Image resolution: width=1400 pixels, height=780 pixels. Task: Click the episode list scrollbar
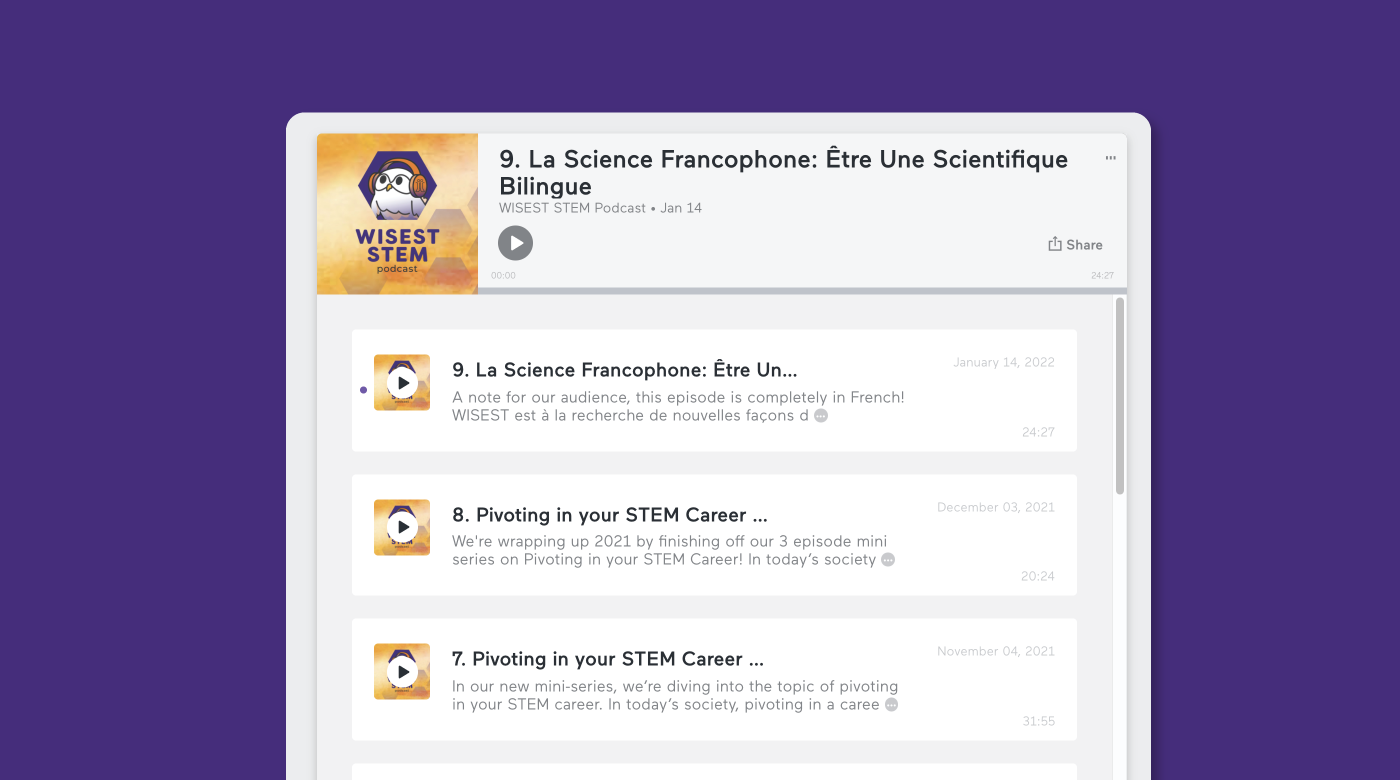pyautogui.click(x=1120, y=395)
